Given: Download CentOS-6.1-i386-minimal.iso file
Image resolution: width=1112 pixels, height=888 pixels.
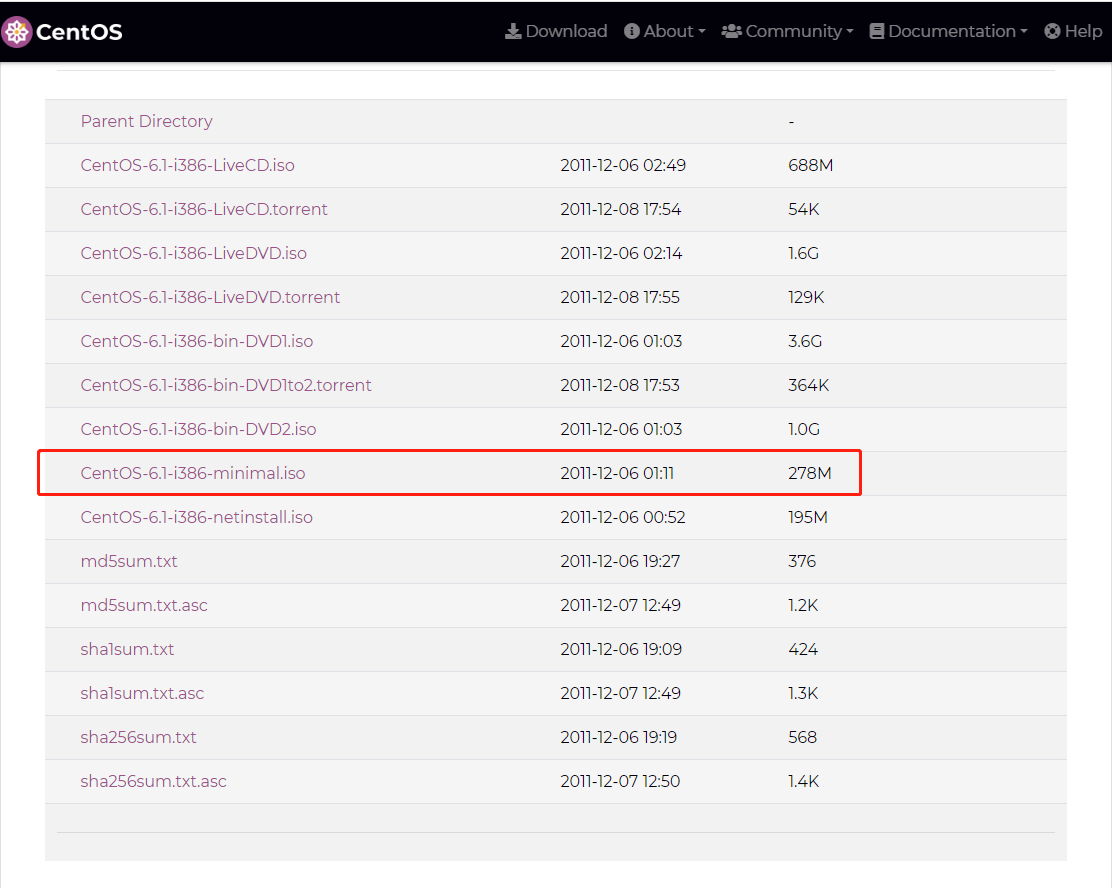Looking at the screenshot, I should 193,473.
